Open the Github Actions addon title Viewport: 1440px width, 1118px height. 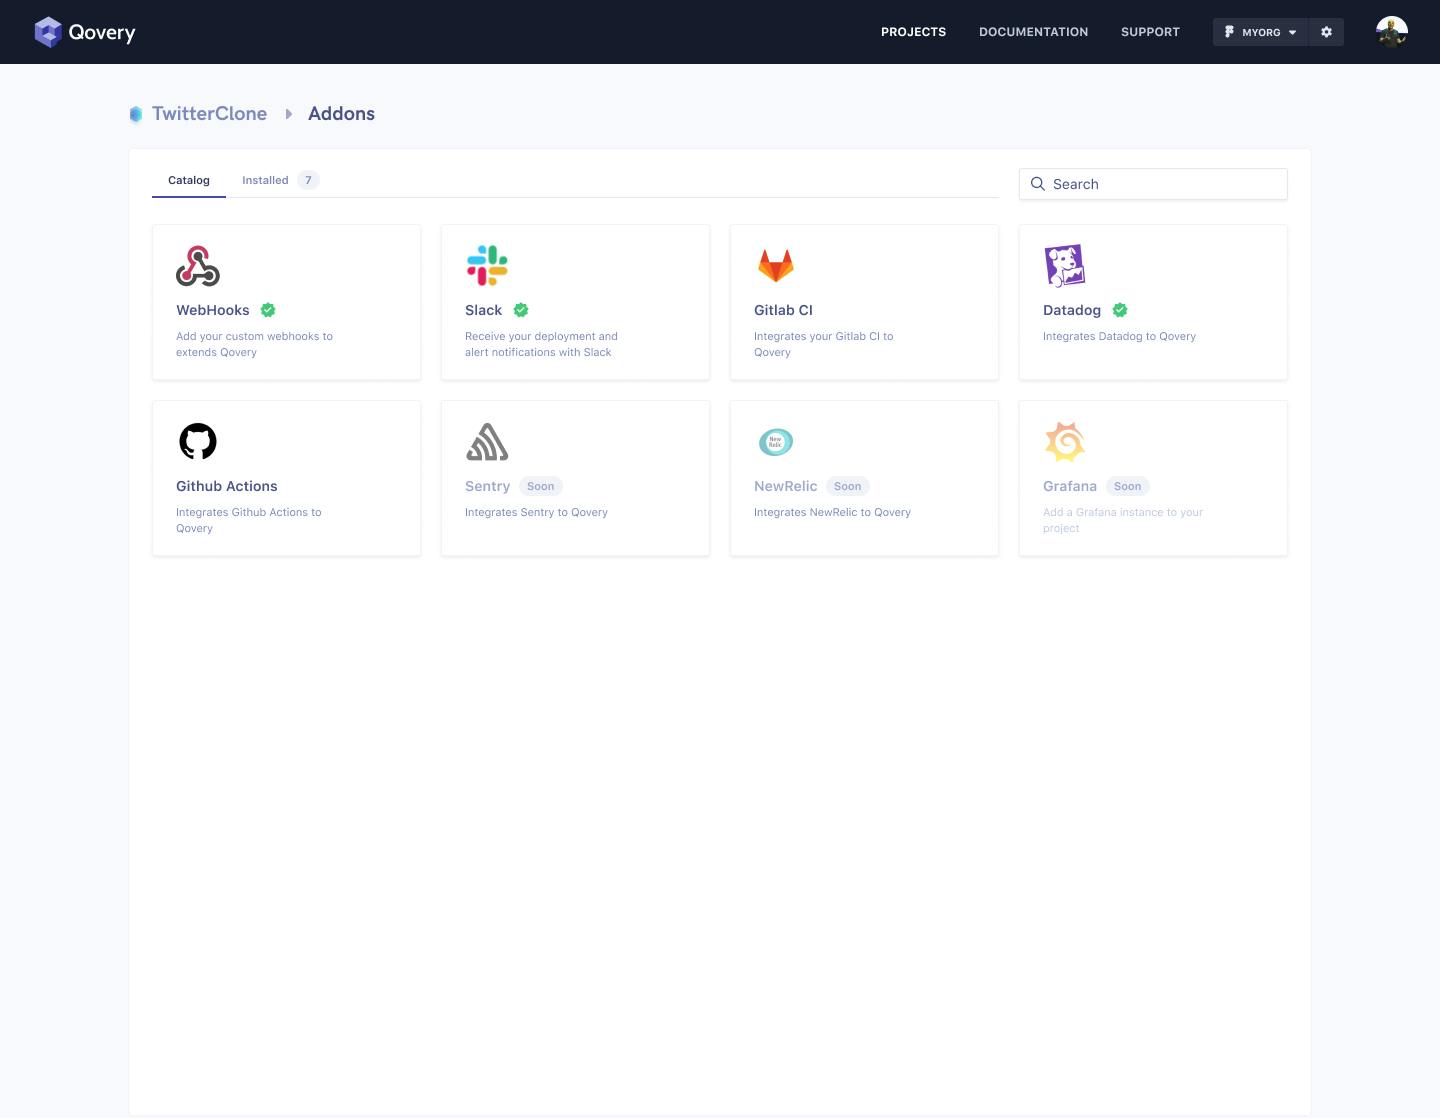coord(227,486)
